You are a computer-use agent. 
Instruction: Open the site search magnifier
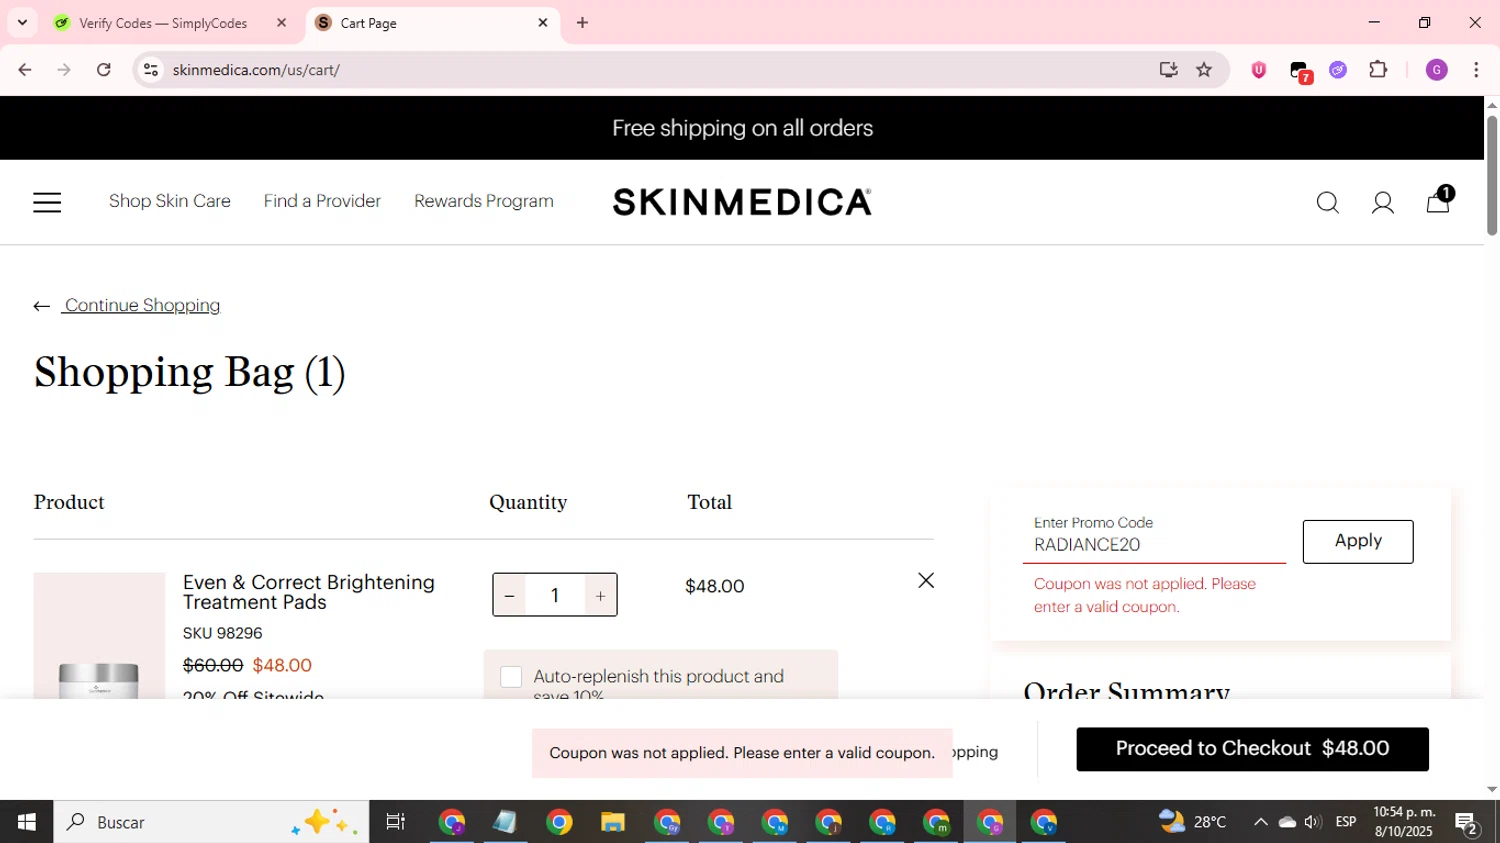(x=1327, y=203)
